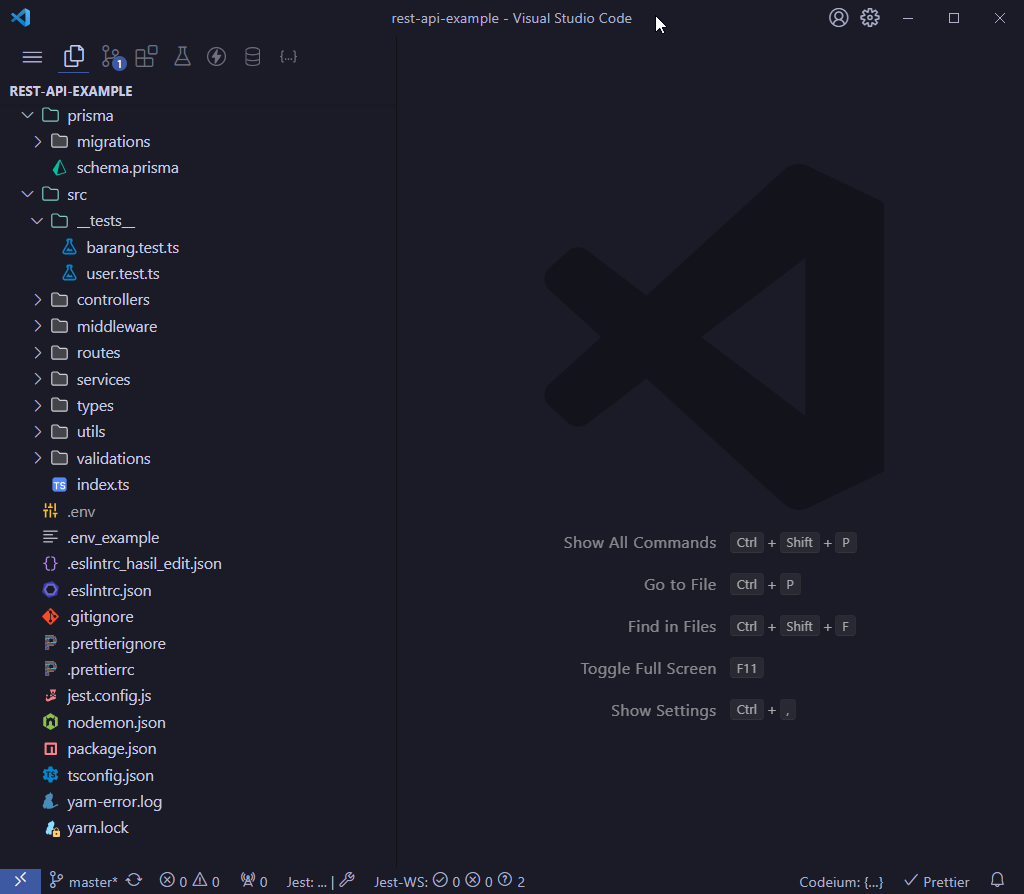Open the Explorer view icon
Image resolution: width=1024 pixels, height=894 pixels.
point(74,57)
